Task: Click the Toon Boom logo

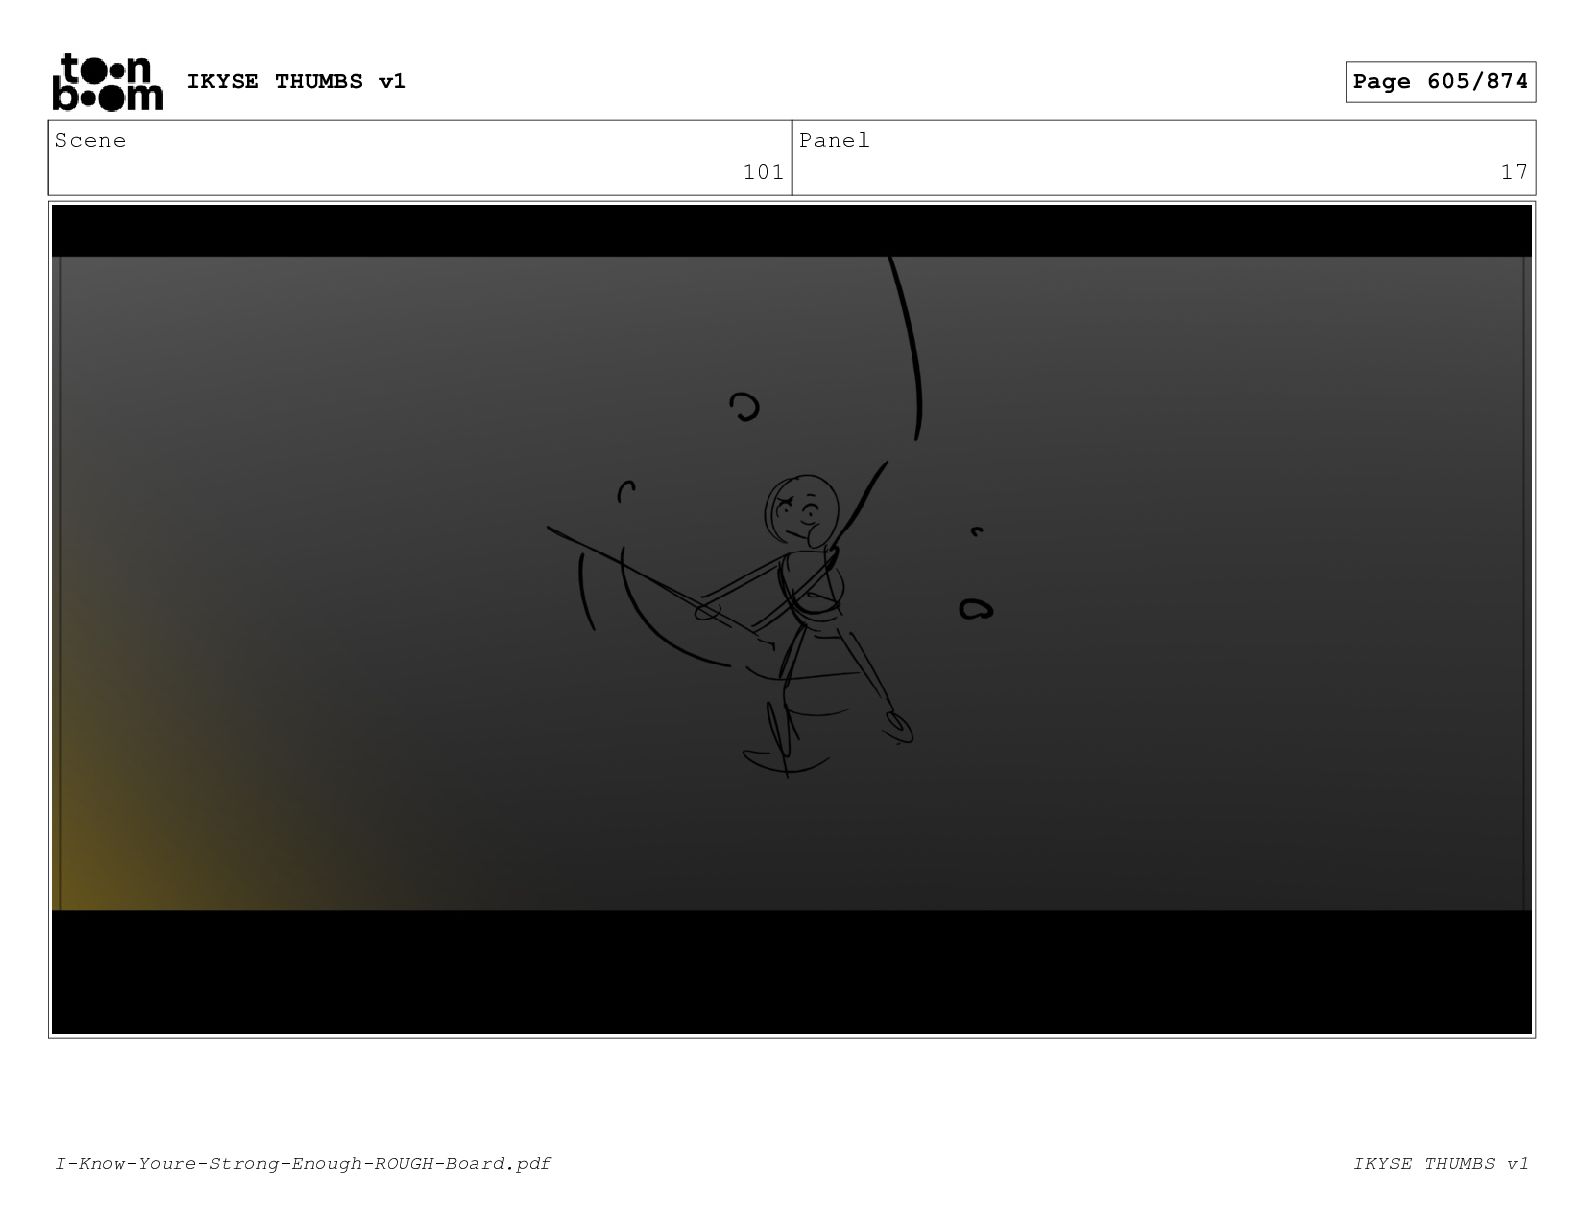Action: (x=107, y=82)
